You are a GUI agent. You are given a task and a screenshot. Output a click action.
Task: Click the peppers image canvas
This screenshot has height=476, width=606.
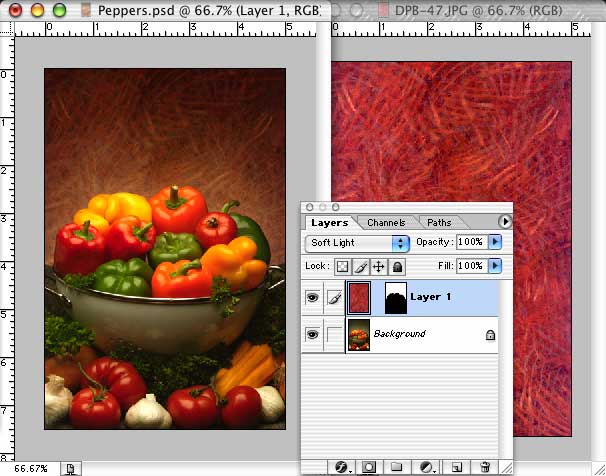click(x=165, y=249)
